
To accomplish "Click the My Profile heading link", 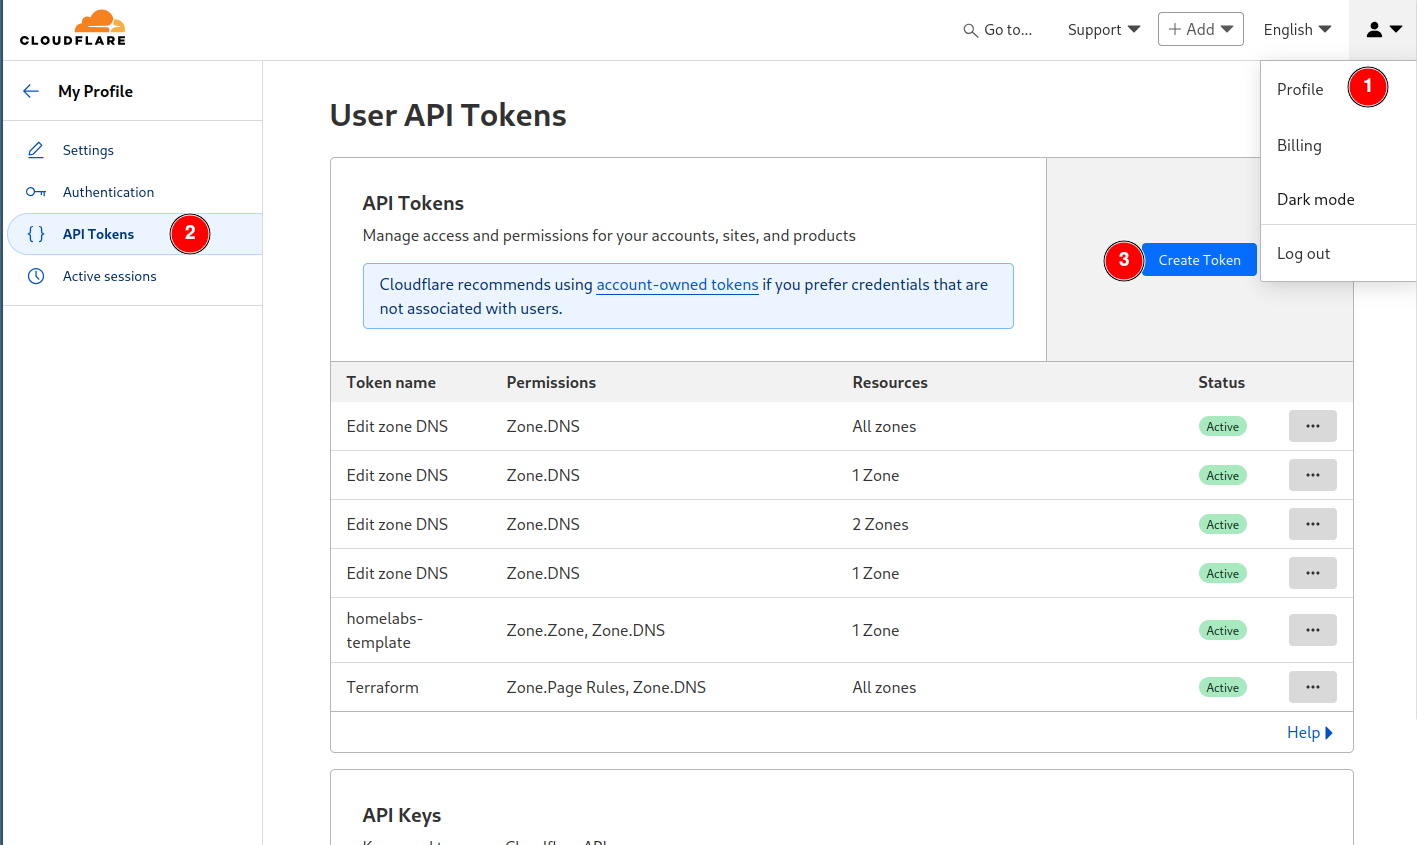I will tap(95, 91).
